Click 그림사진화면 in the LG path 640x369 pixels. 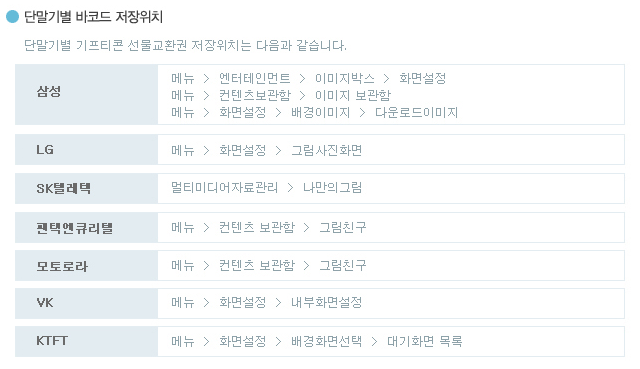[x=327, y=150]
